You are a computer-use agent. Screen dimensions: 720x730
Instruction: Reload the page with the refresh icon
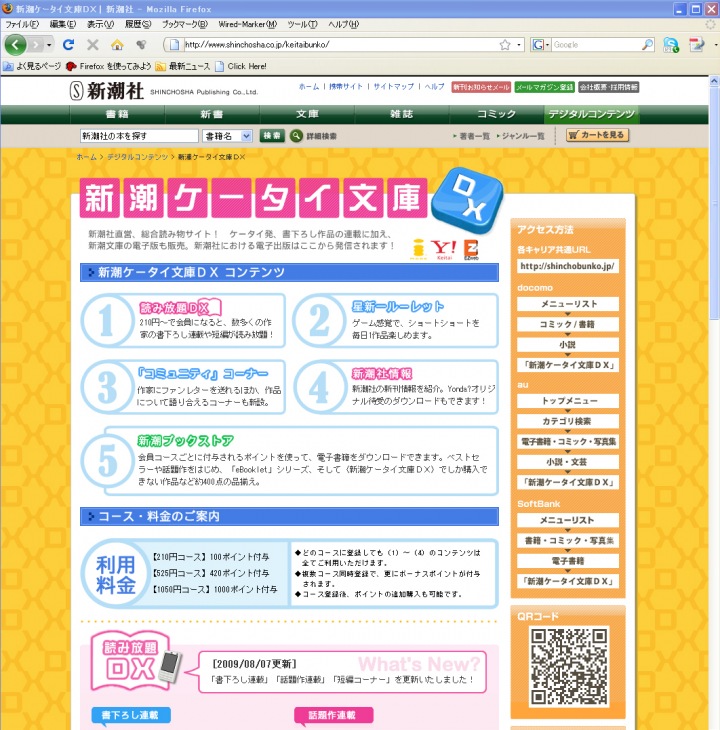[68, 45]
